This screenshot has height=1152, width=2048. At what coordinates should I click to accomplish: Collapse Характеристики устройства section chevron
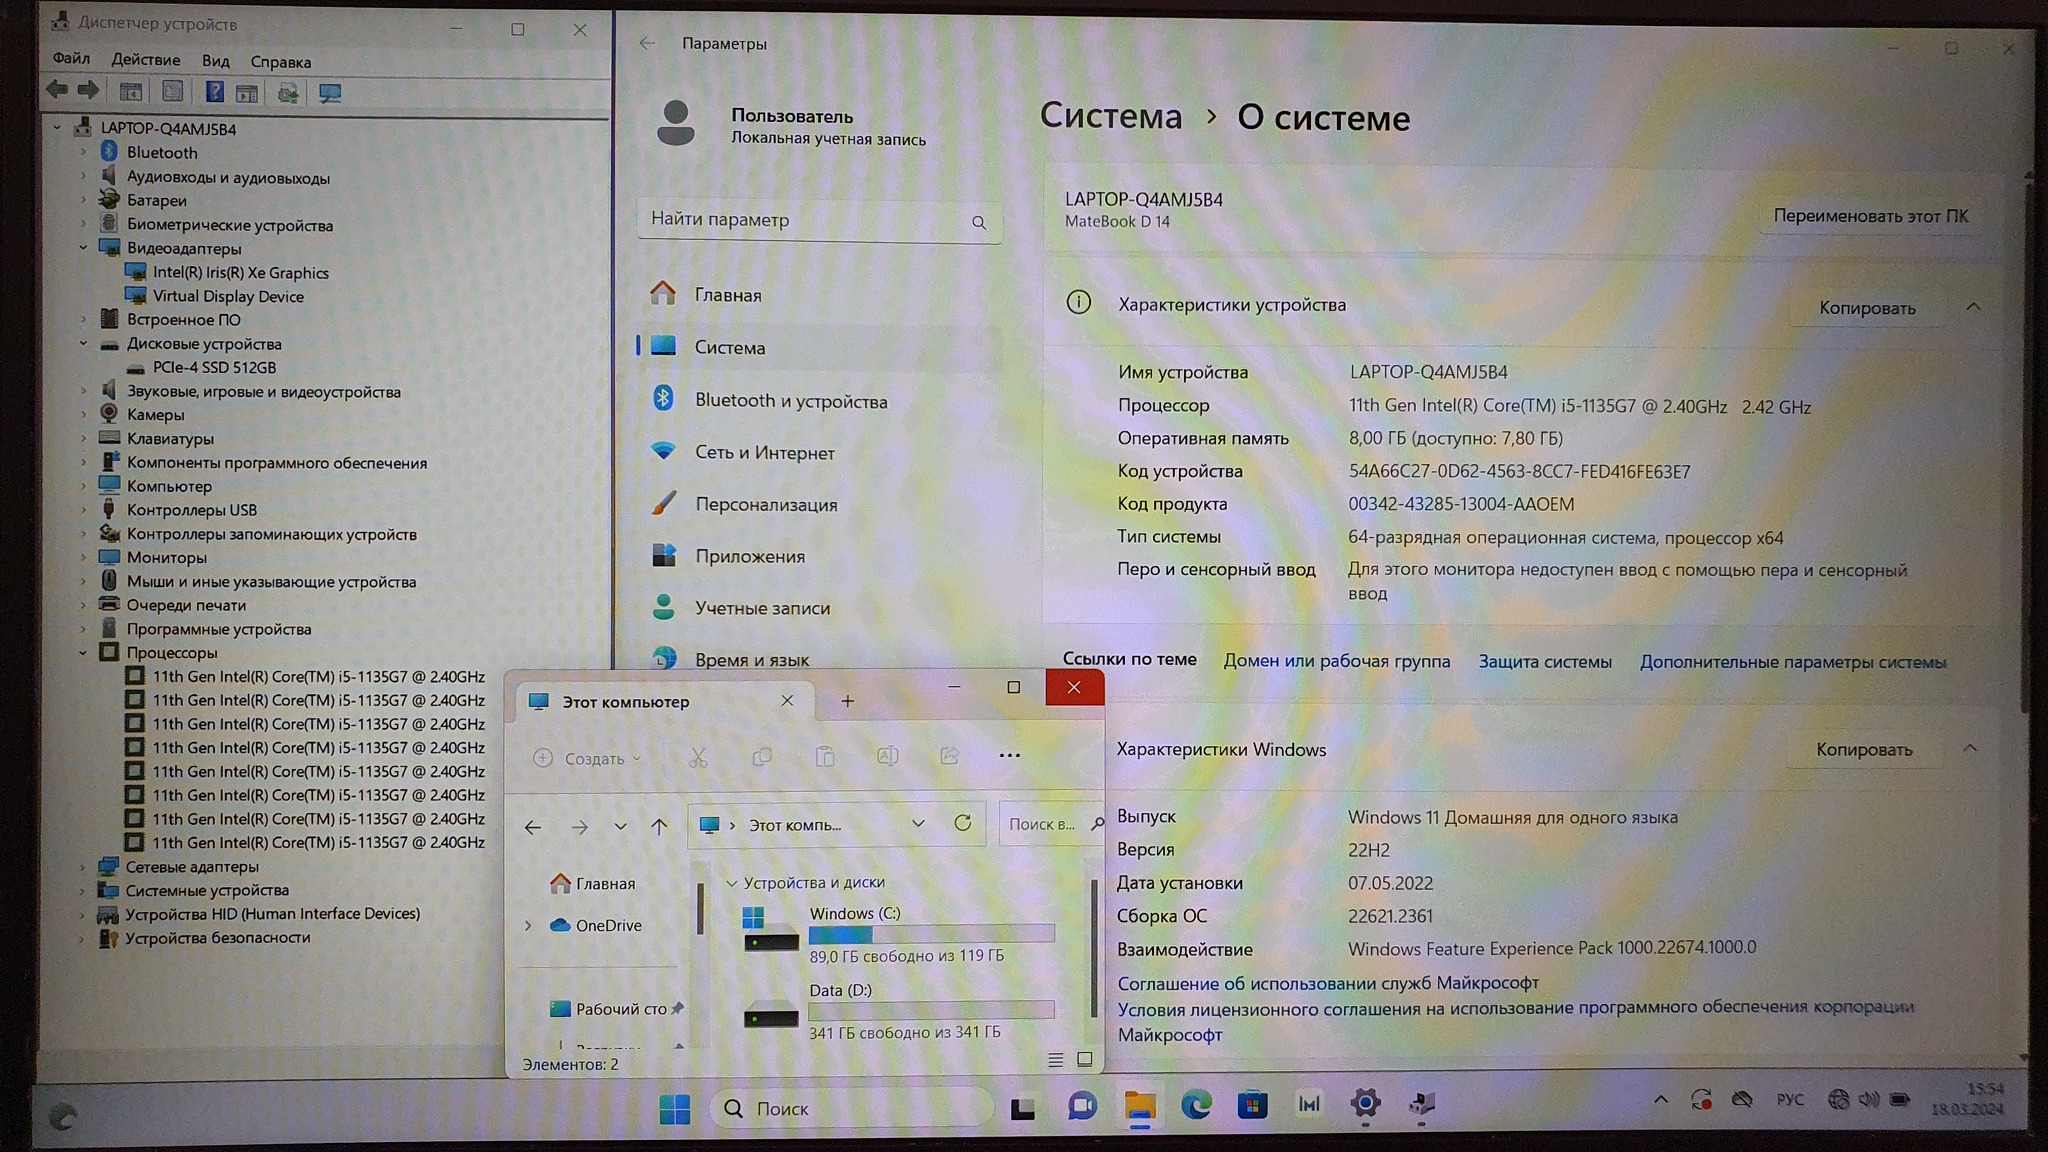click(1973, 307)
